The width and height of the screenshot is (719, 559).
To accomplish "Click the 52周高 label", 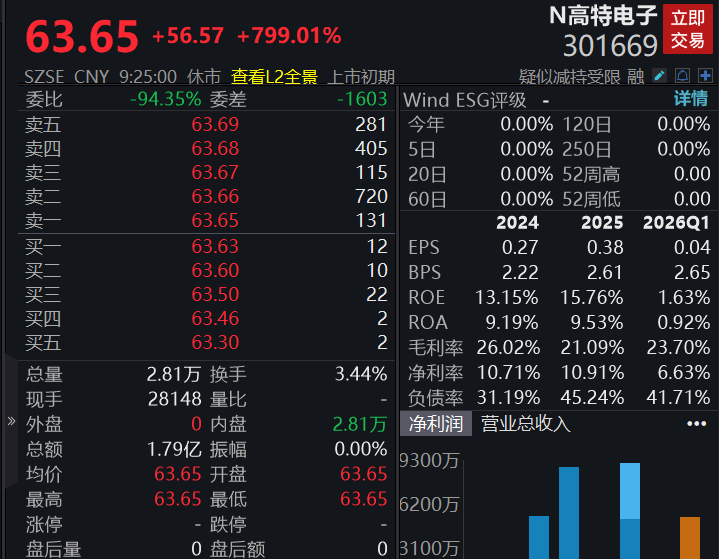I will pyautogui.click(x=591, y=175).
